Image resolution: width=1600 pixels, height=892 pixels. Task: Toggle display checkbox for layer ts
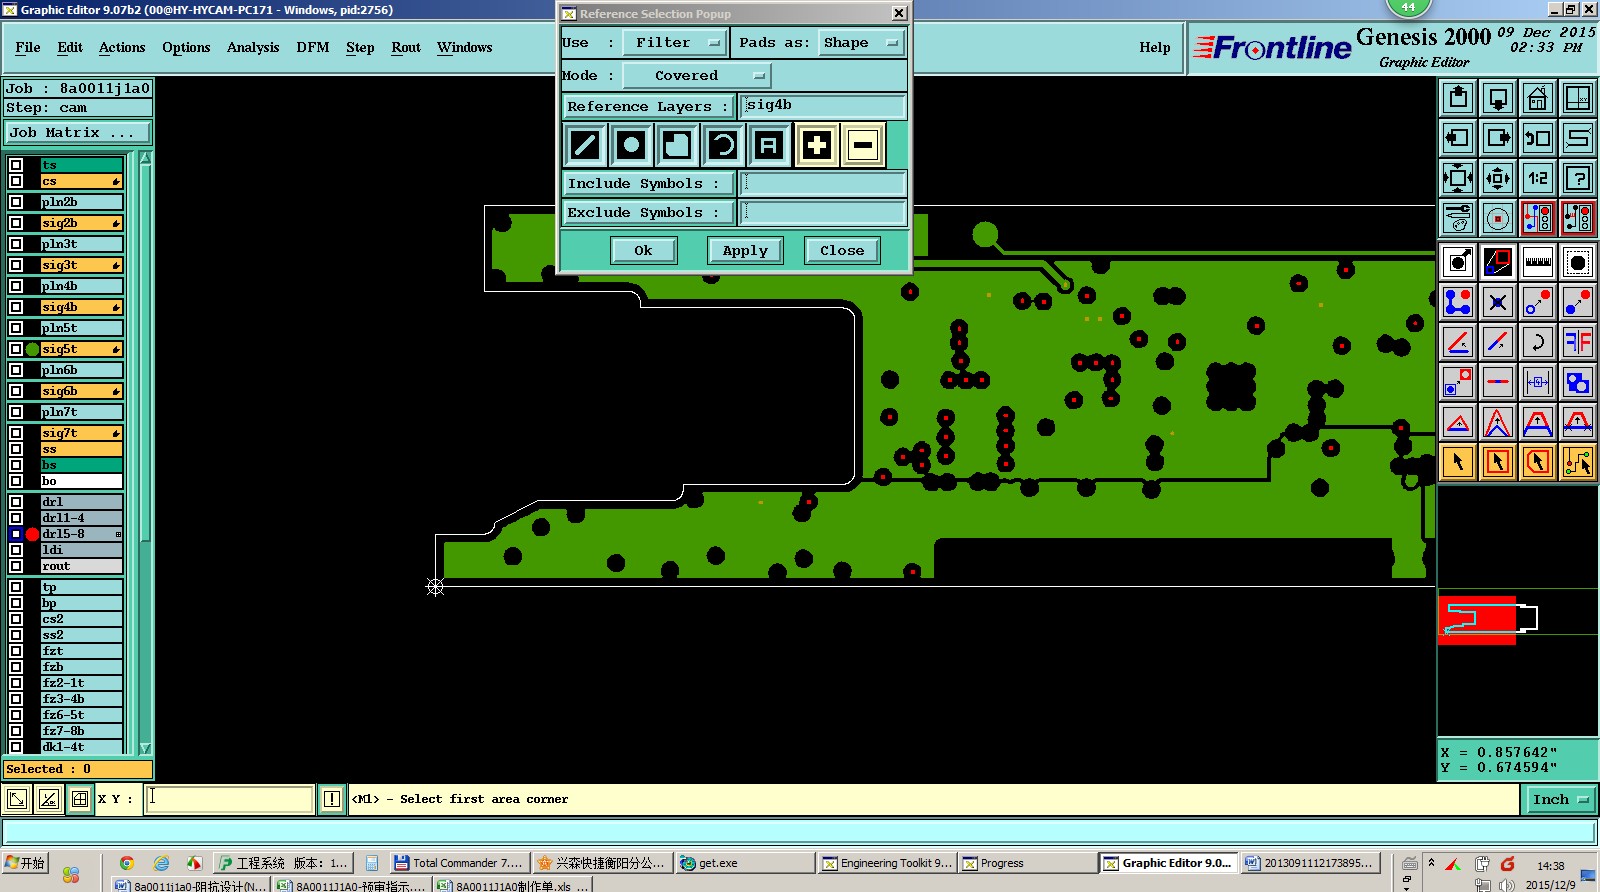click(16, 165)
